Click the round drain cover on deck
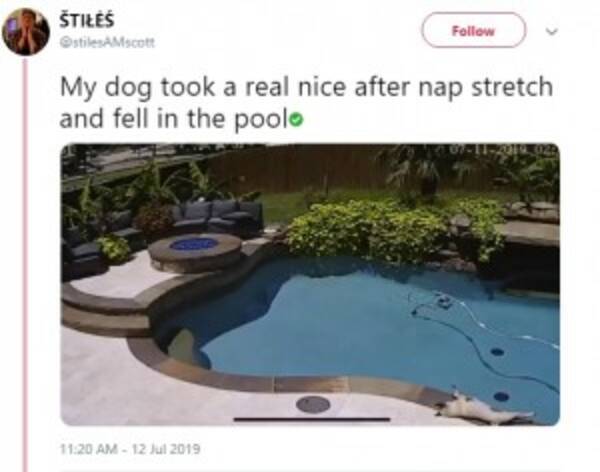This screenshot has width=600, height=472. tap(313, 404)
